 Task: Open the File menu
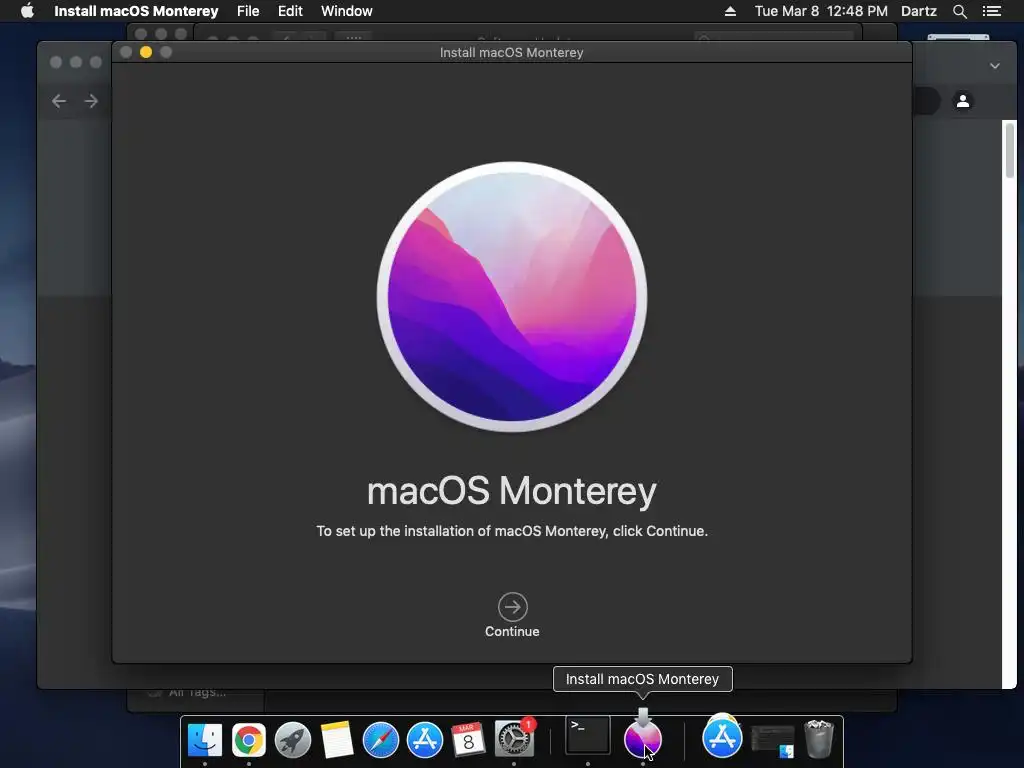coord(248,11)
